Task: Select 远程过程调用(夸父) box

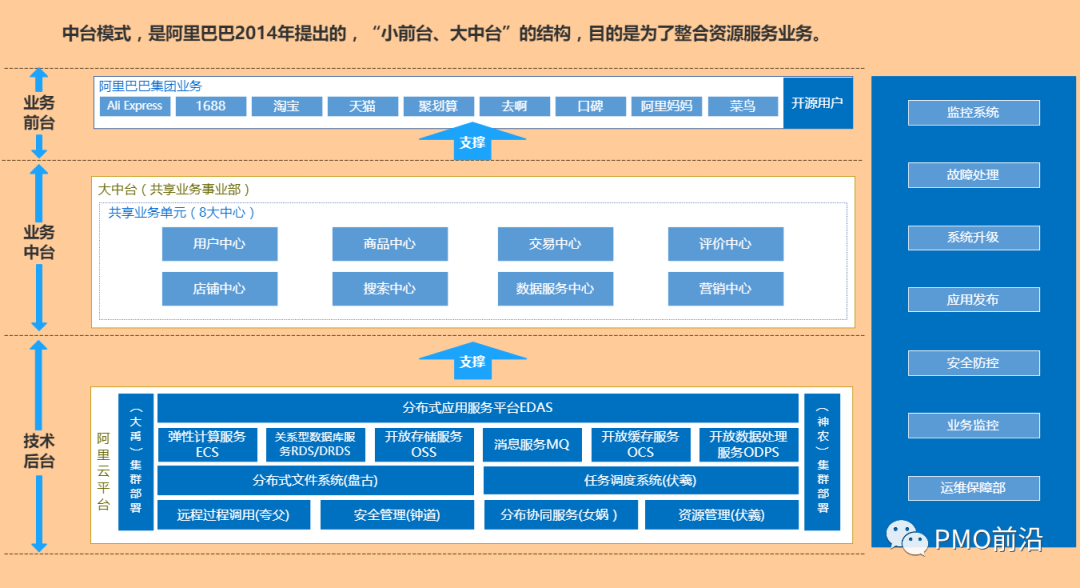Action: click(233, 515)
